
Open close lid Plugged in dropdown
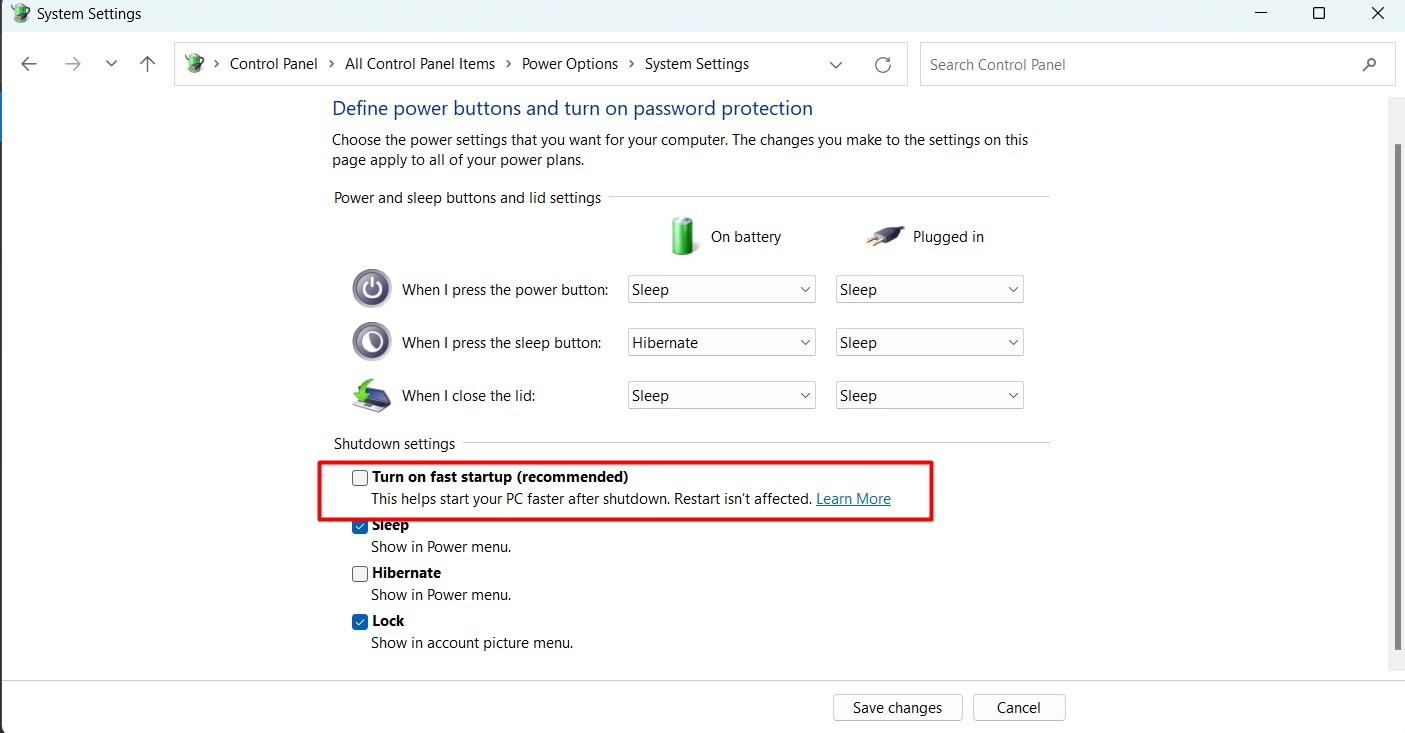[929, 396]
